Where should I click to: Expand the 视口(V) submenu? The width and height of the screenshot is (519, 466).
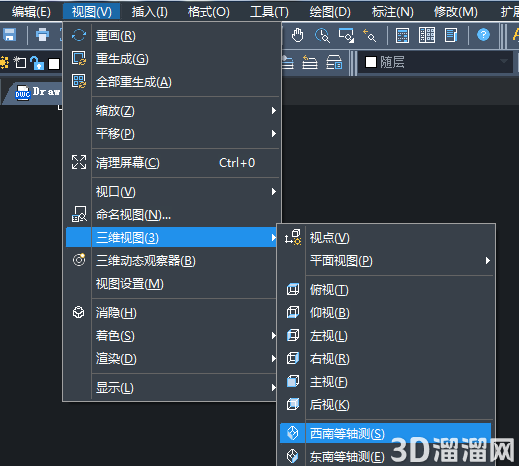172,192
